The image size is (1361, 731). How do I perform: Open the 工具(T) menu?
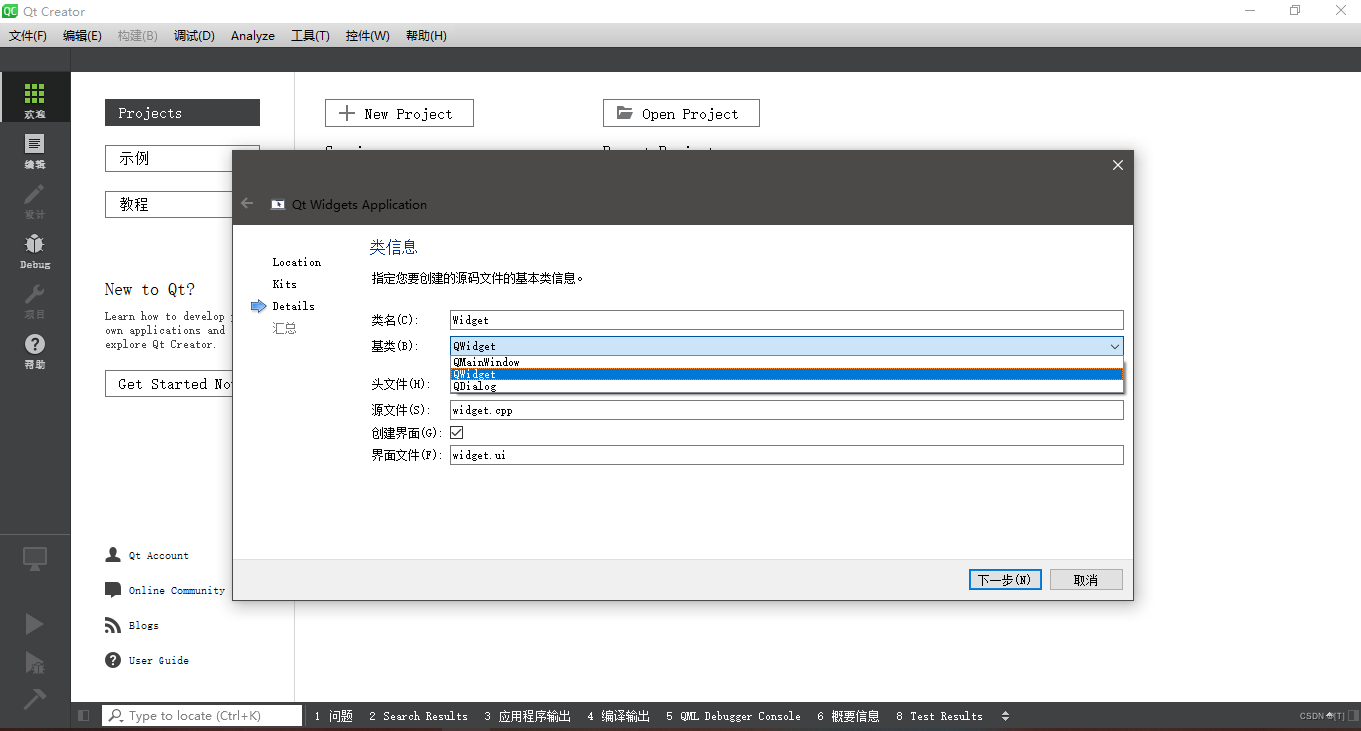pyautogui.click(x=310, y=35)
